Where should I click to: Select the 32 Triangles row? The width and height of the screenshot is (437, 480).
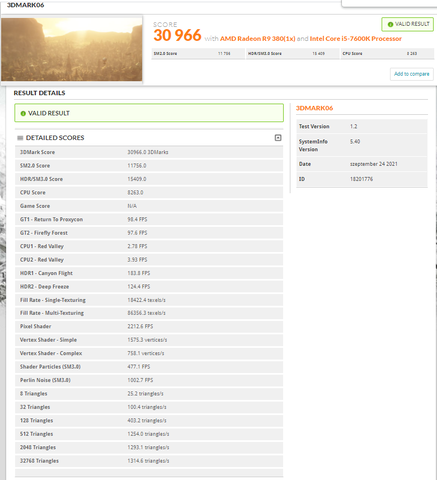point(149,407)
